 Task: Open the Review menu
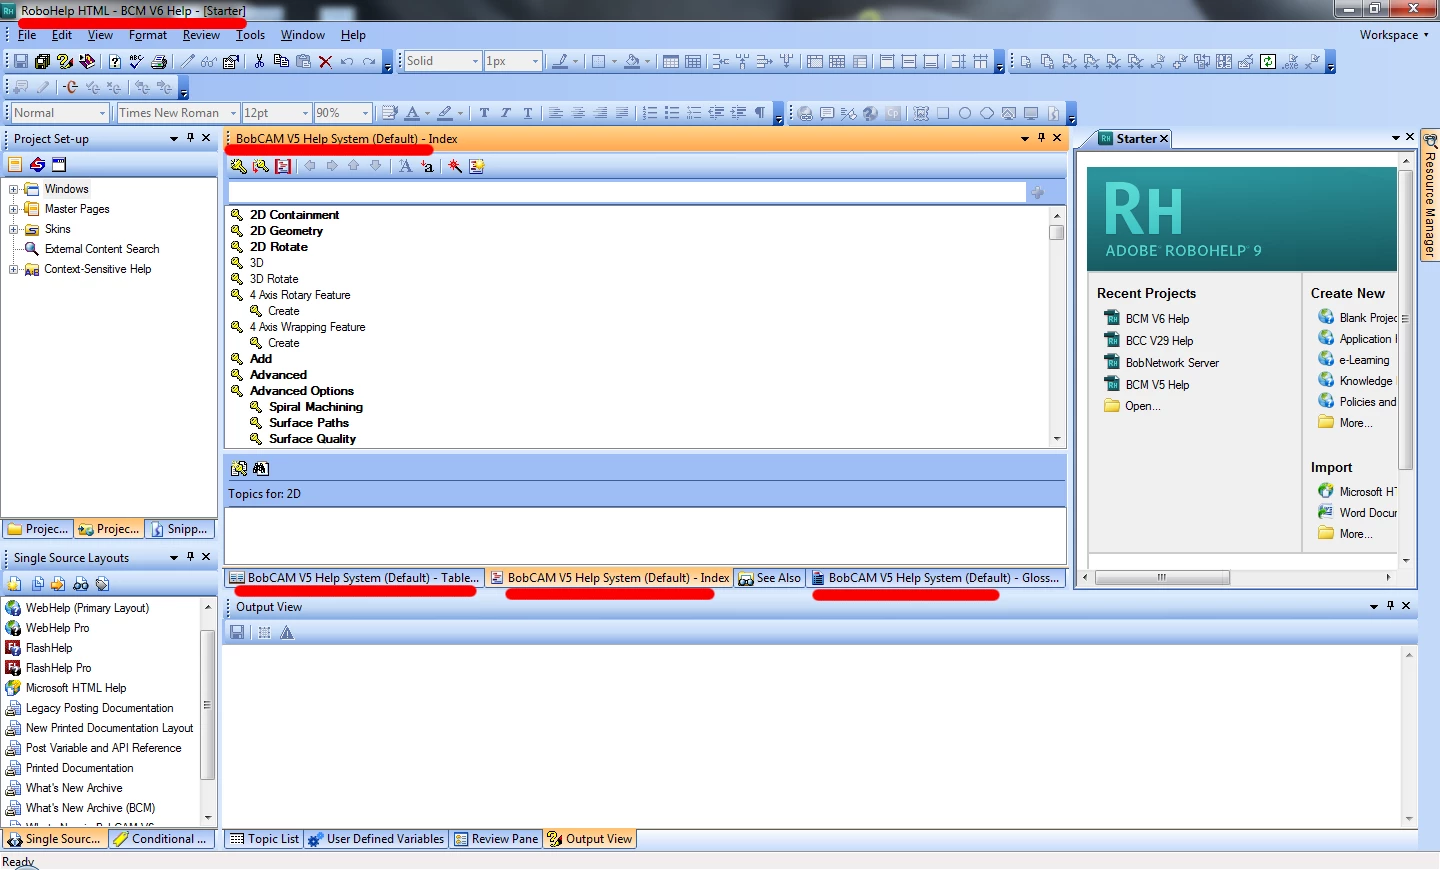pos(201,35)
